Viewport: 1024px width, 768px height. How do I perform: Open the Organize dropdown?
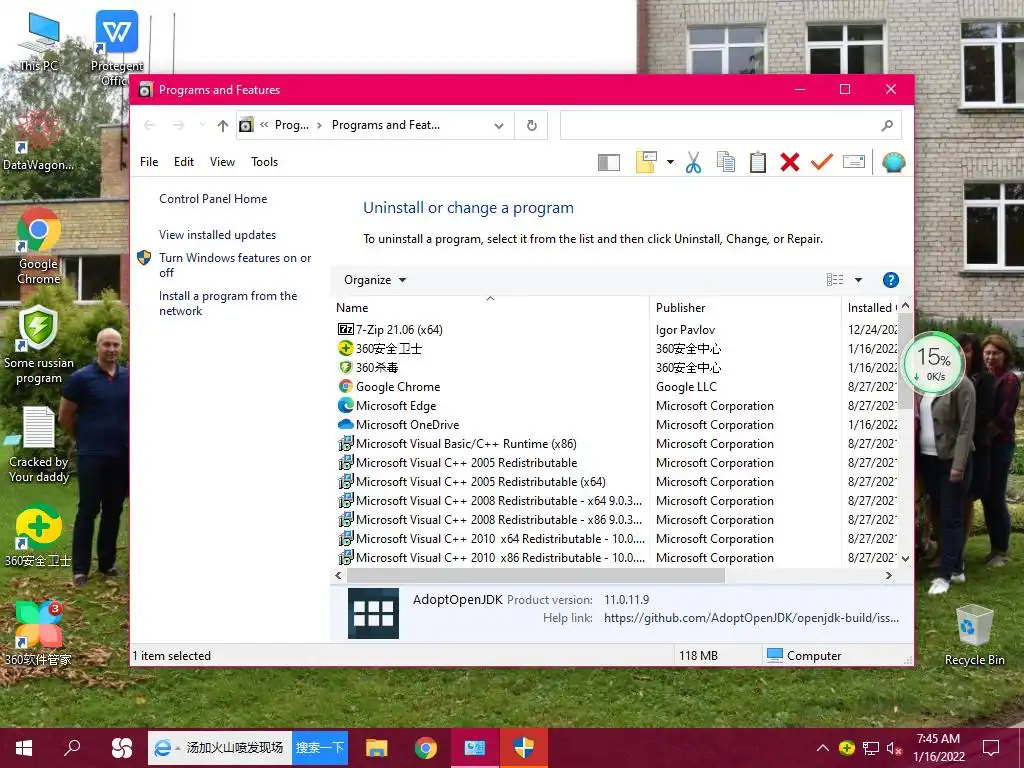coord(375,280)
